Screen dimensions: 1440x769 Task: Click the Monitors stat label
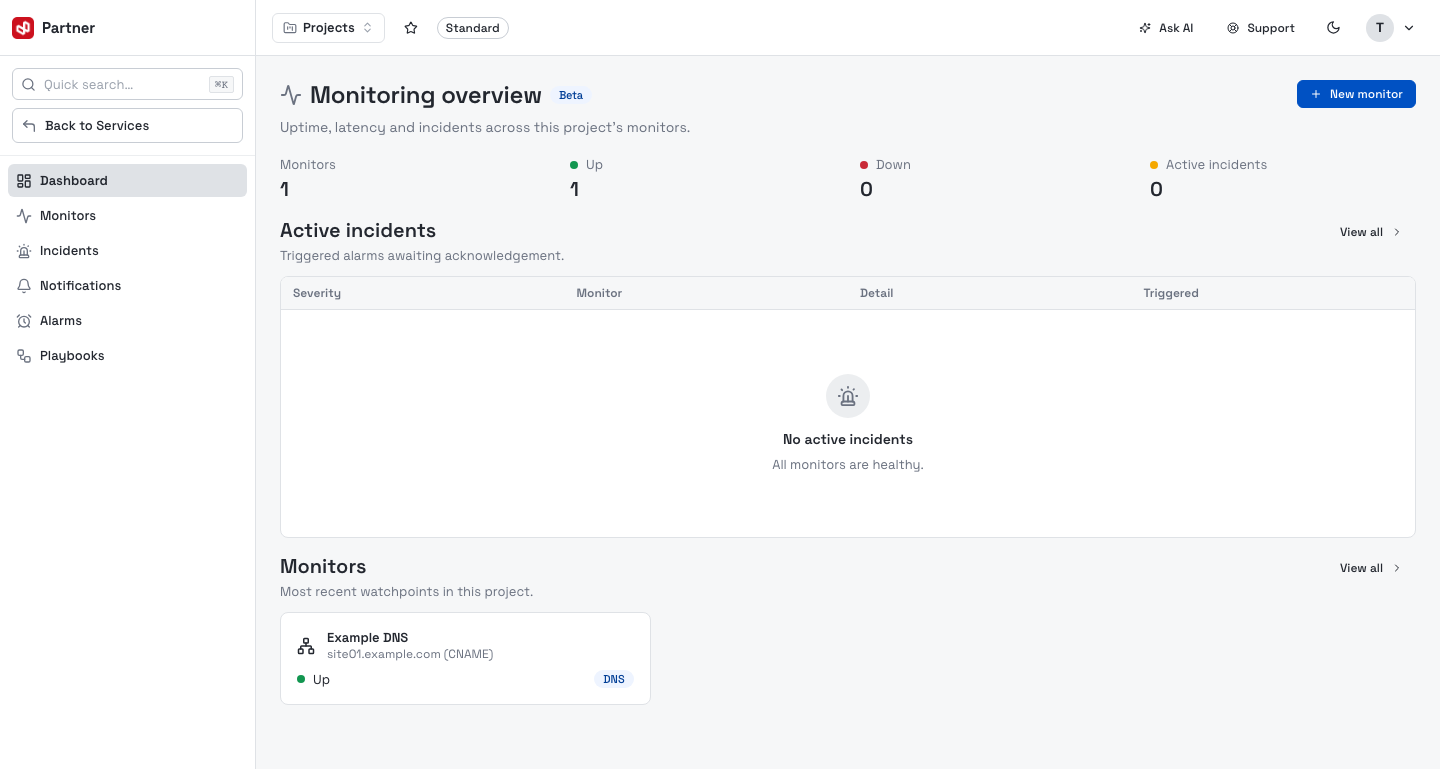pyautogui.click(x=308, y=165)
